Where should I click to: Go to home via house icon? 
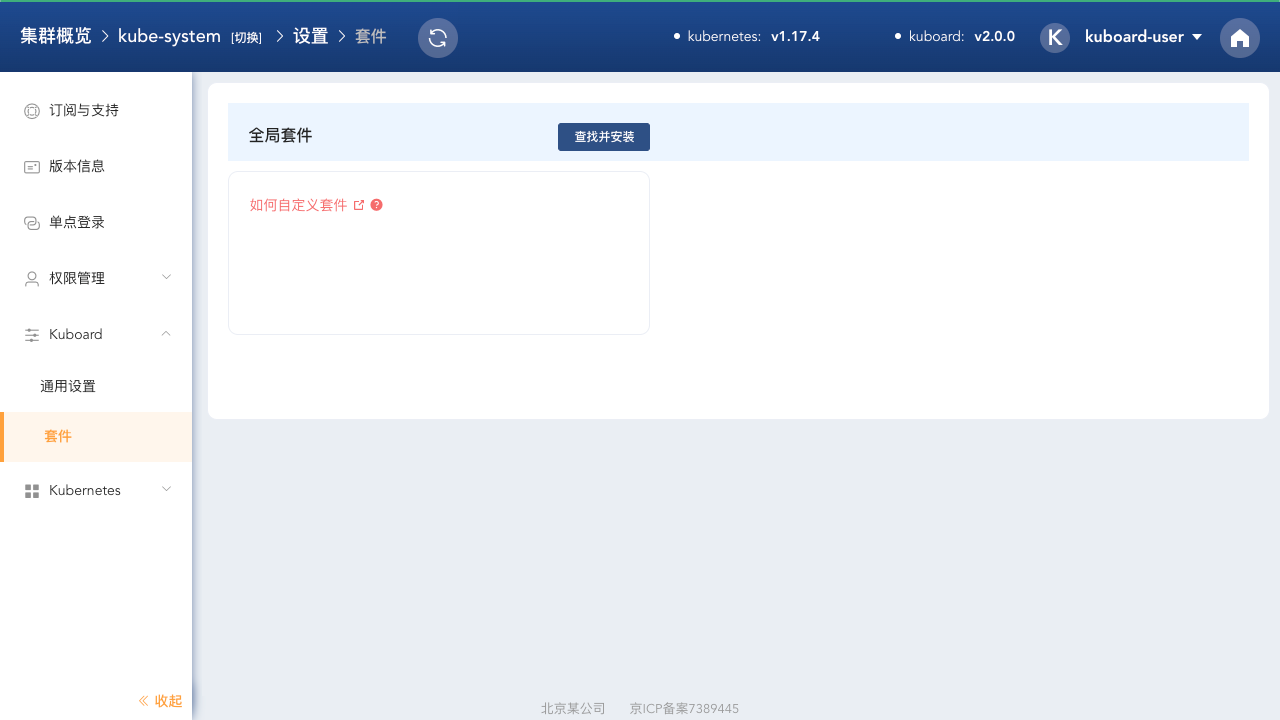point(1239,38)
